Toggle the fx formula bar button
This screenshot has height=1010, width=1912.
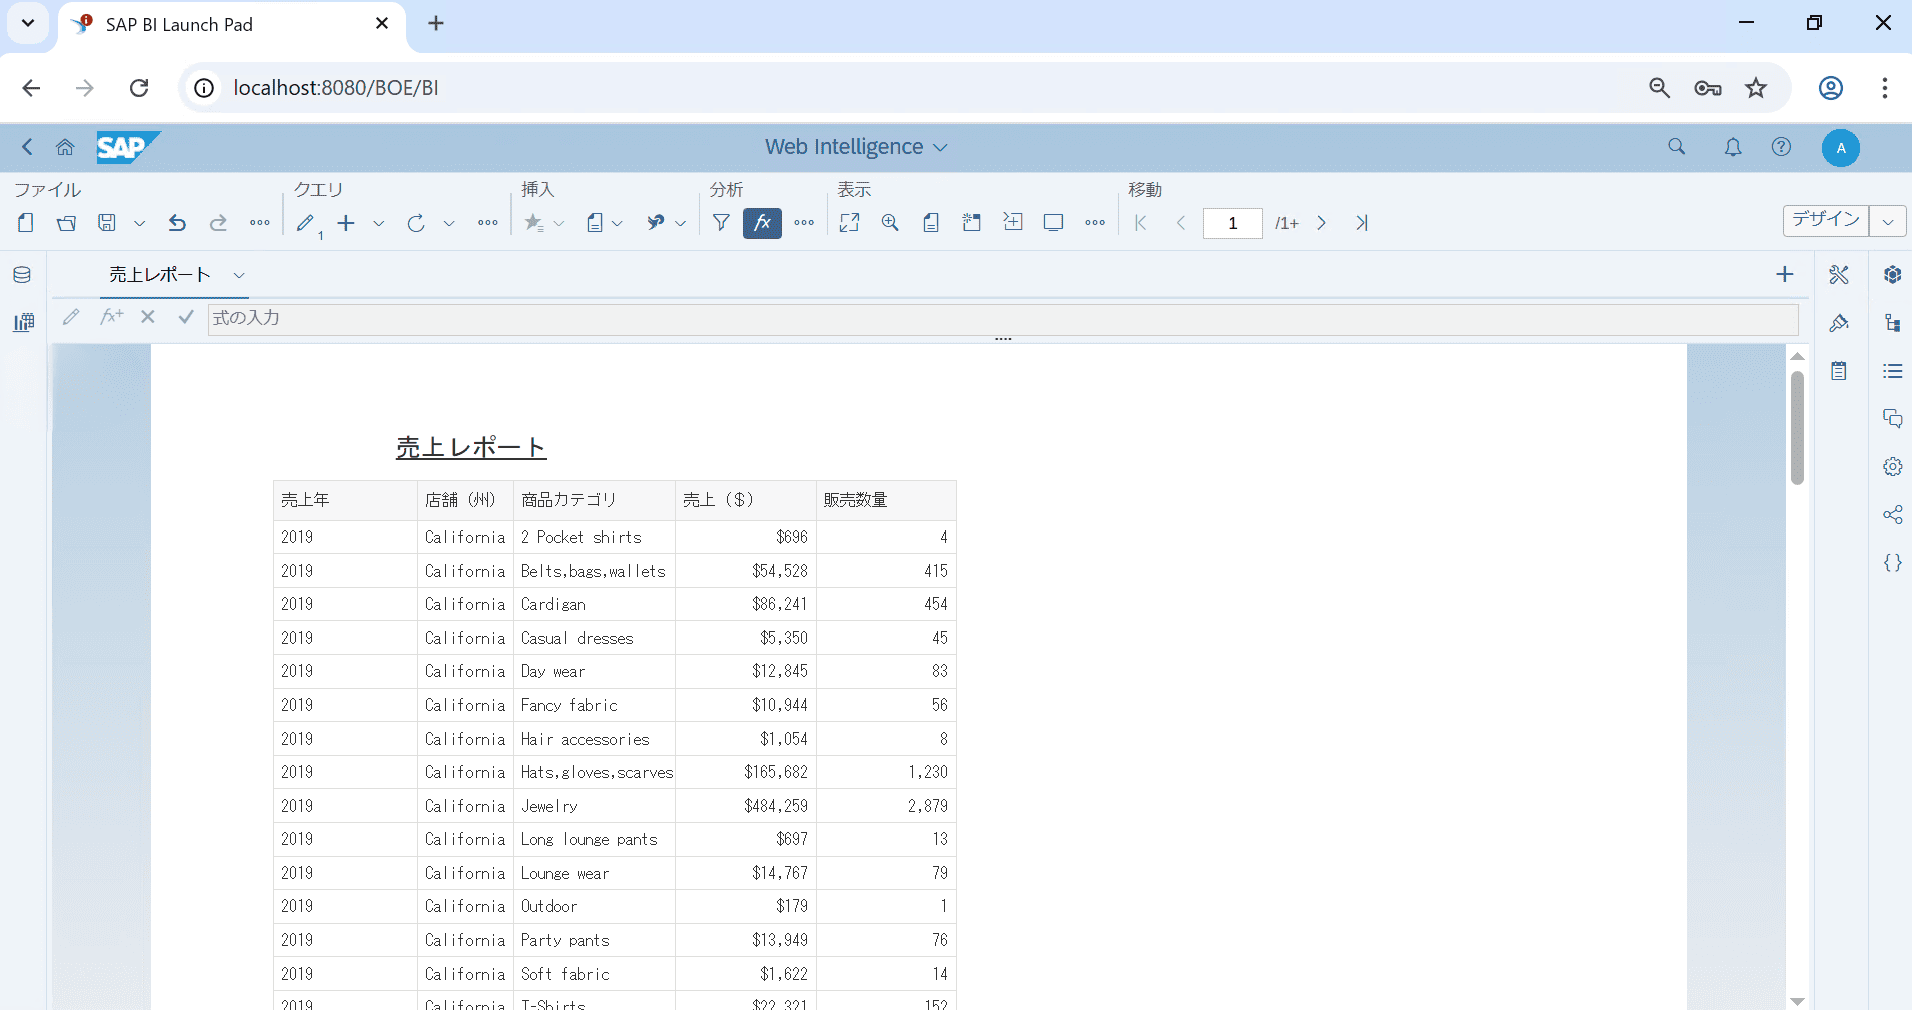pos(762,223)
